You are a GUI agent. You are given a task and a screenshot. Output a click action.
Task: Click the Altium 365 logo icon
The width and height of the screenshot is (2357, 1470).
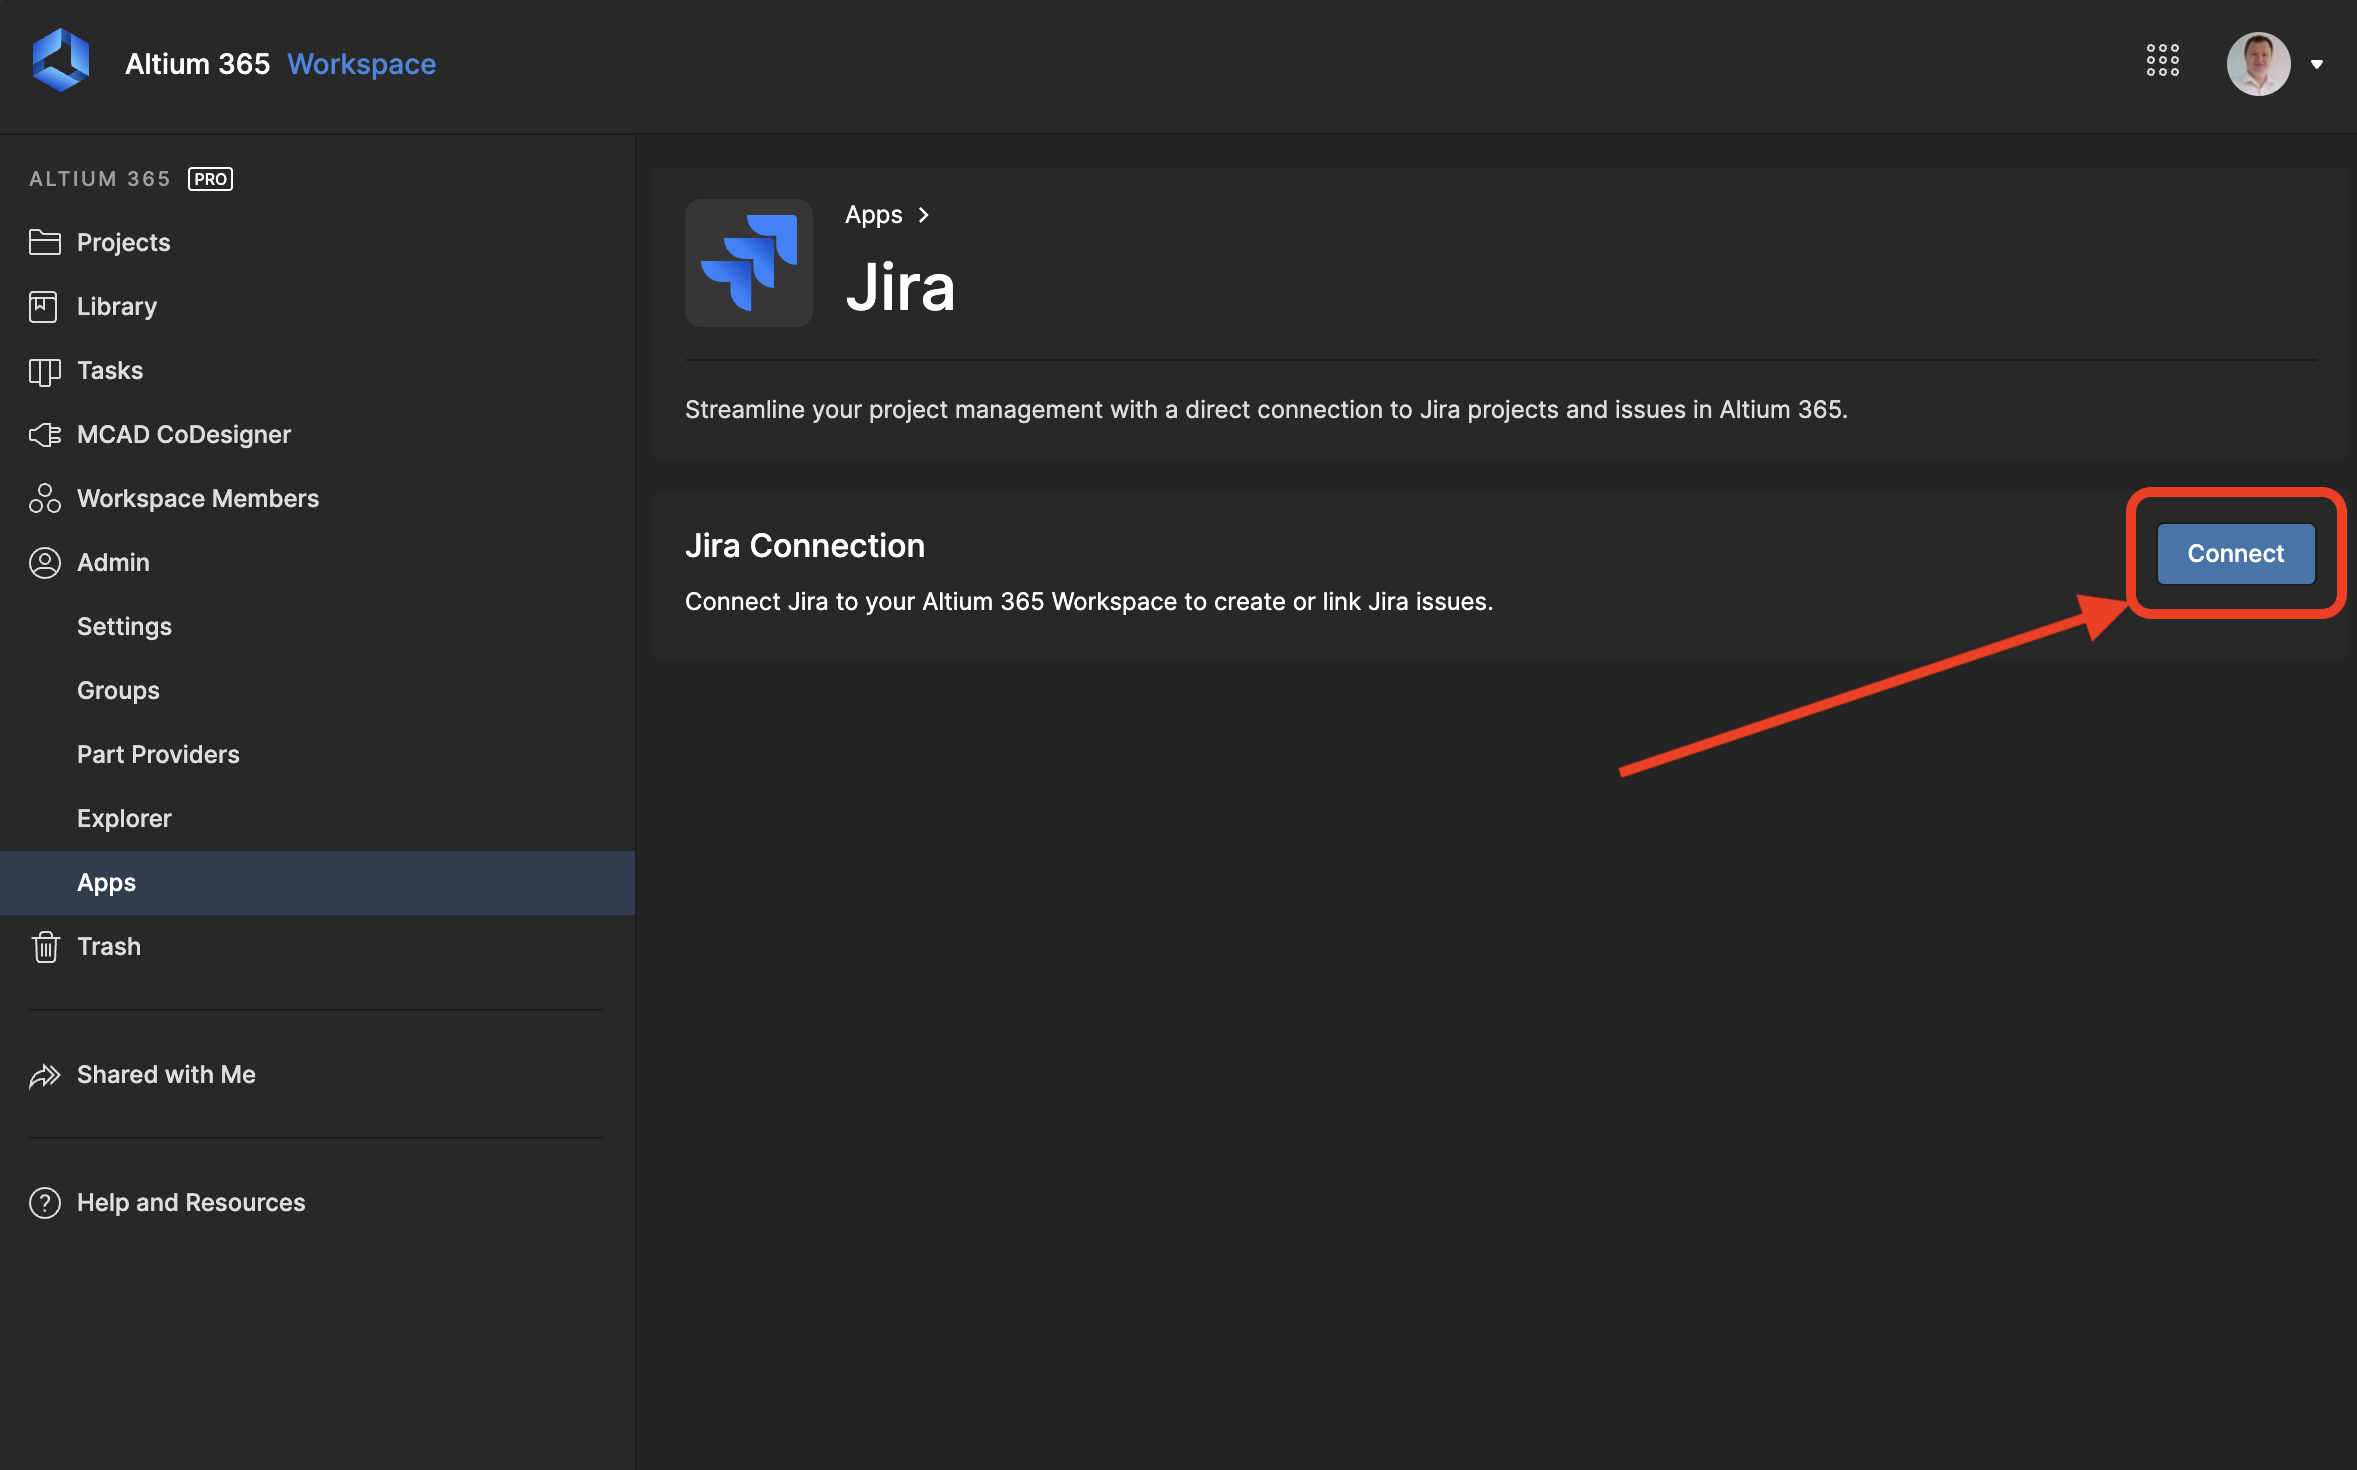point(61,62)
